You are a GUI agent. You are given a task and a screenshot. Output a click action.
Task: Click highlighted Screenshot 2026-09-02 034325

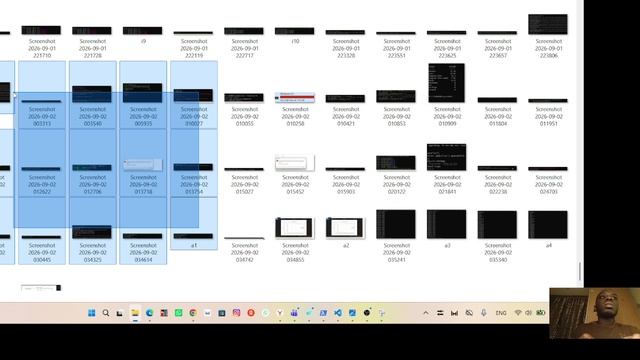click(x=93, y=231)
